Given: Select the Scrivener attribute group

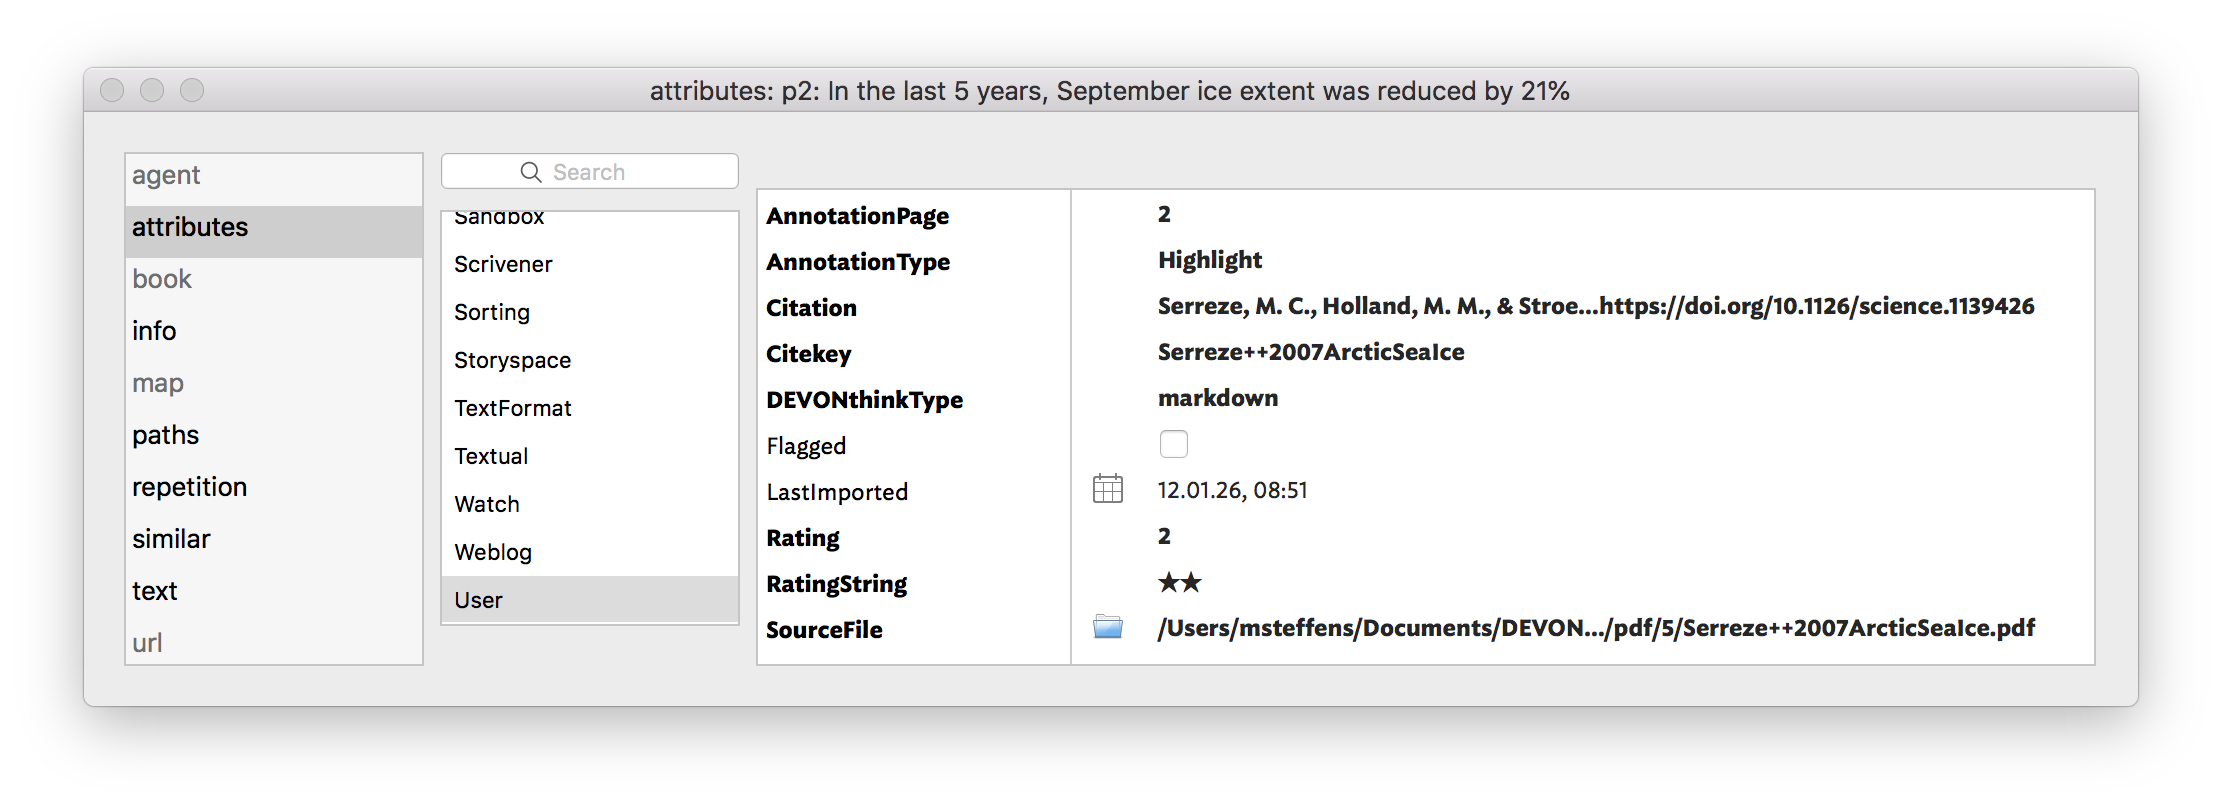Looking at the screenshot, I should pyautogui.click(x=503, y=264).
